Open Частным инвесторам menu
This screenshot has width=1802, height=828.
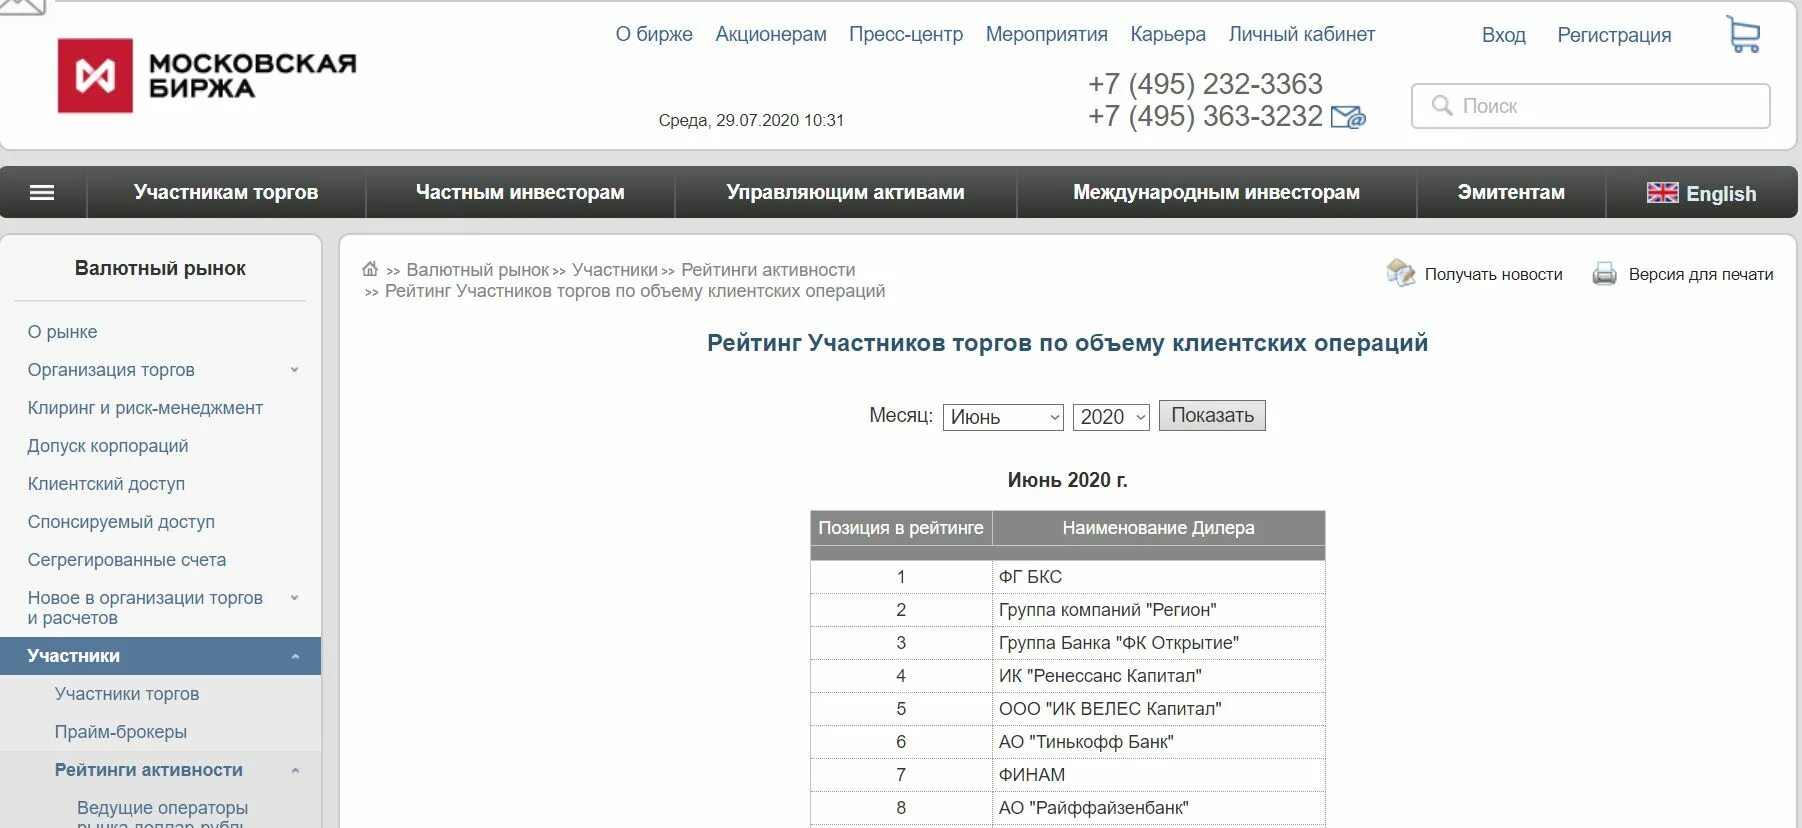pos(520,192)
